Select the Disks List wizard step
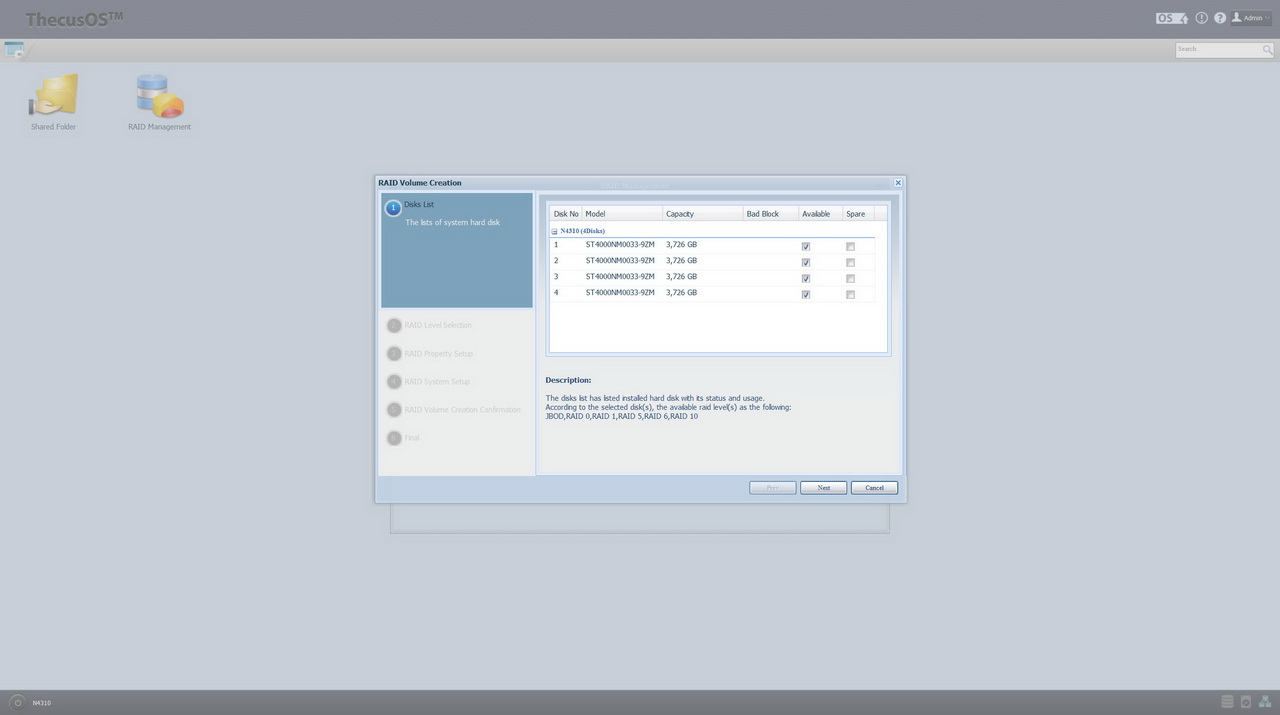The height and width of the screenshot is (715, 1280). tap(457, 250)
